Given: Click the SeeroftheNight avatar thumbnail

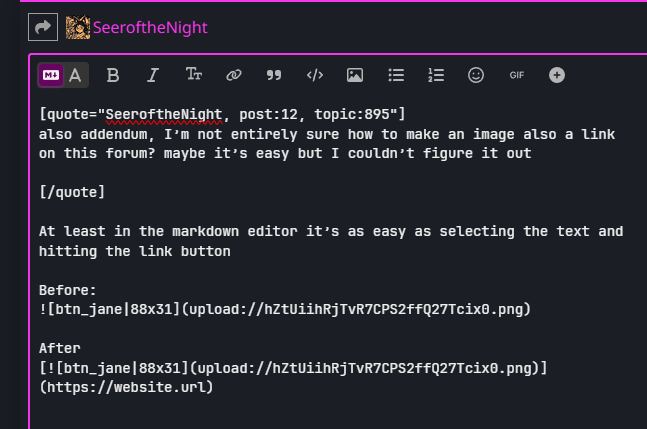Looking at the screenshot, I should coord(77,27).
